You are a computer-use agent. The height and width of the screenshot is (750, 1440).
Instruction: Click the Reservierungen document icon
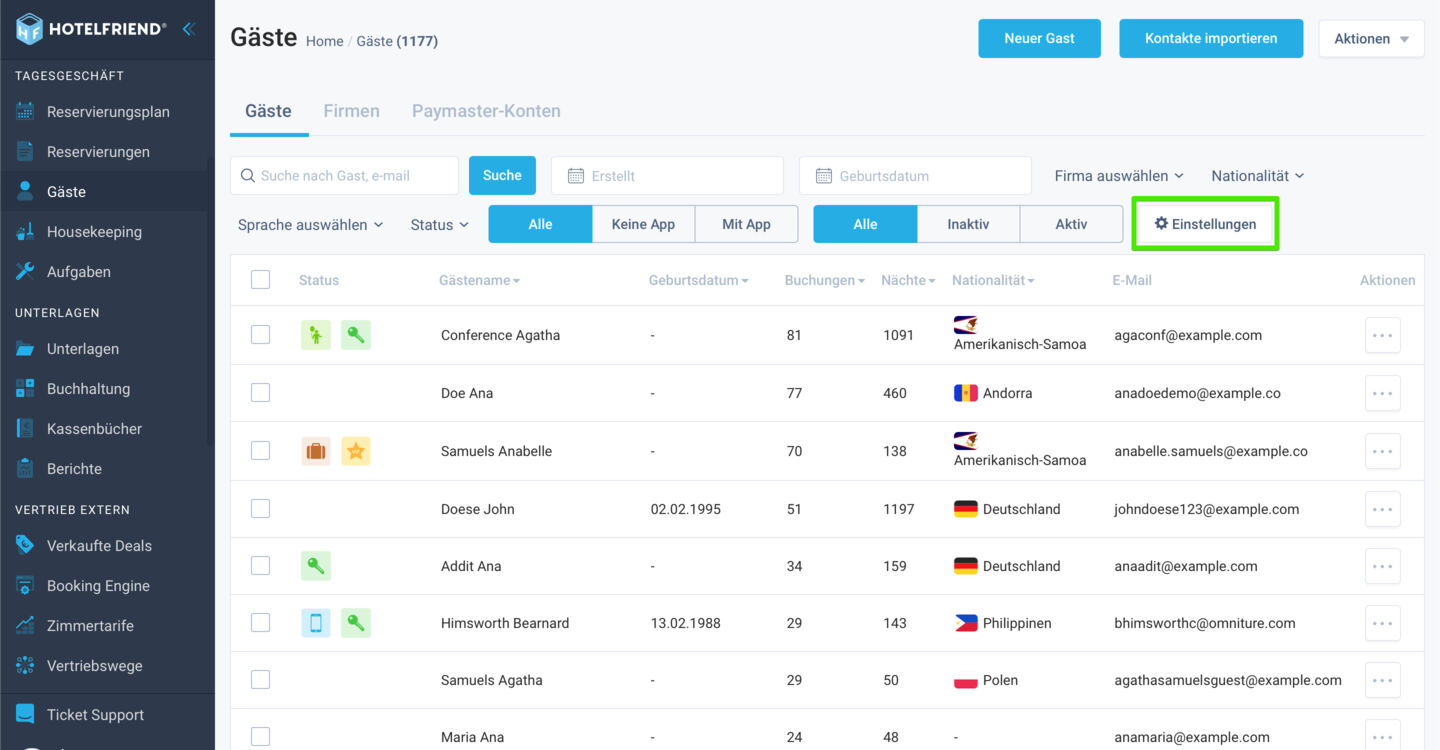[x=25, y=152]
